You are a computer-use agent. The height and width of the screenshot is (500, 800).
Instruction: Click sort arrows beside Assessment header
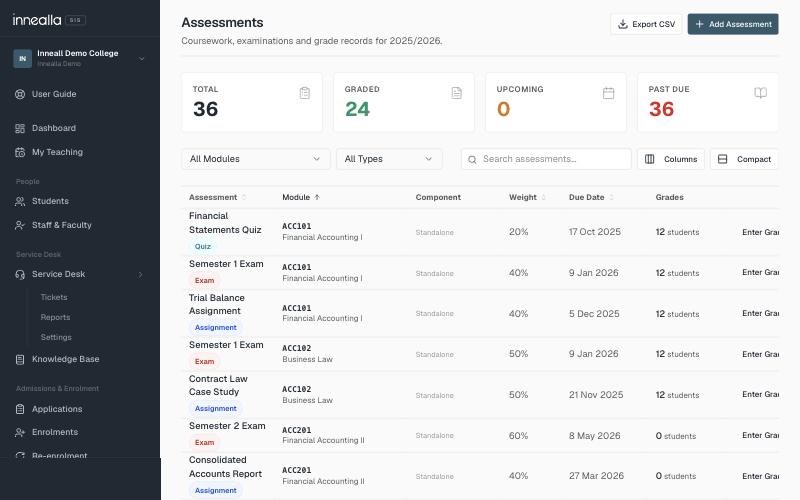pyautogui.click(x=244, y=197)
